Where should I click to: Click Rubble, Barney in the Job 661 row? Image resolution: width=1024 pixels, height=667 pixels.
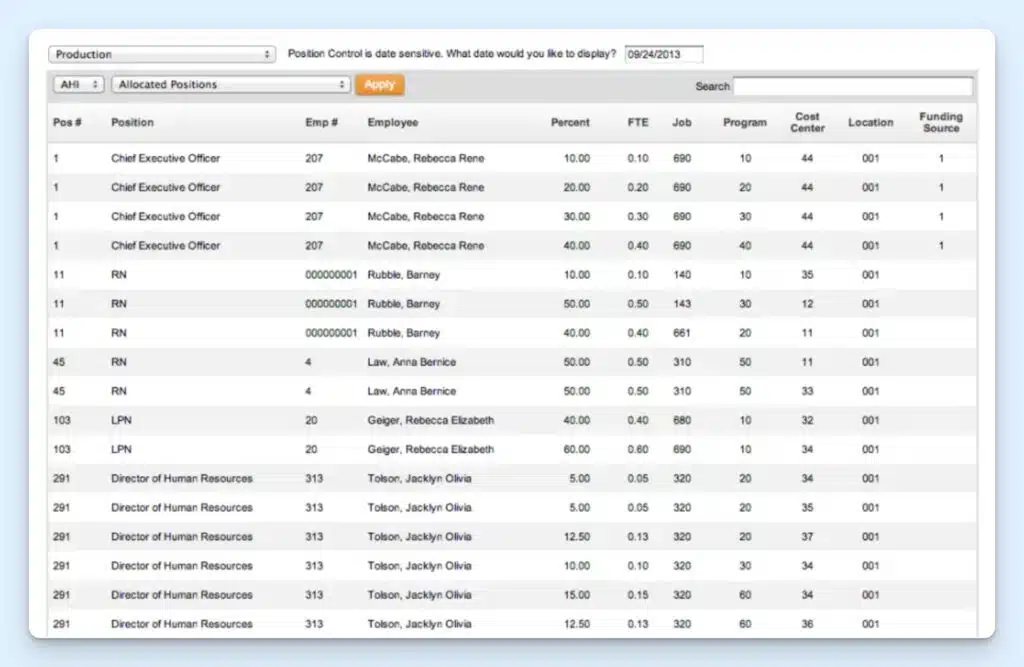coord(404,333)
